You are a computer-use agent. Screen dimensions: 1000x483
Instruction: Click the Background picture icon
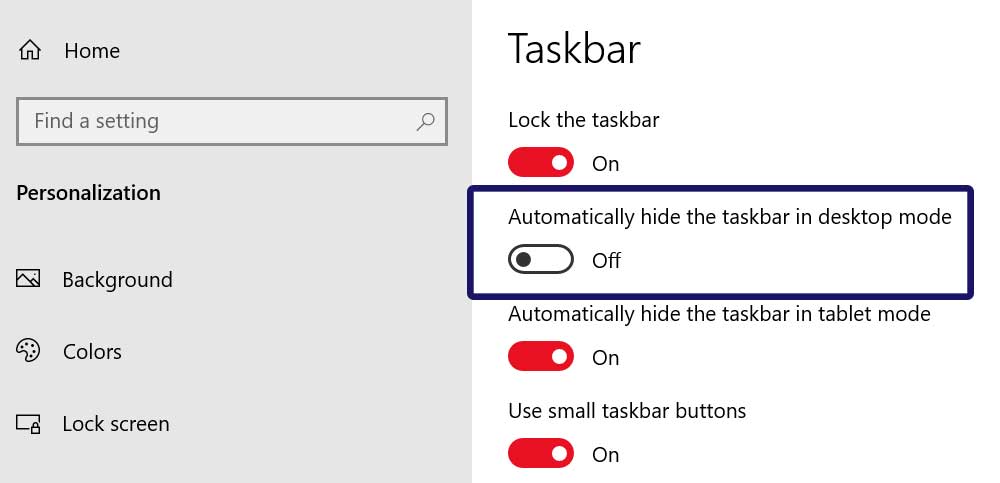[x=28, y=278]
